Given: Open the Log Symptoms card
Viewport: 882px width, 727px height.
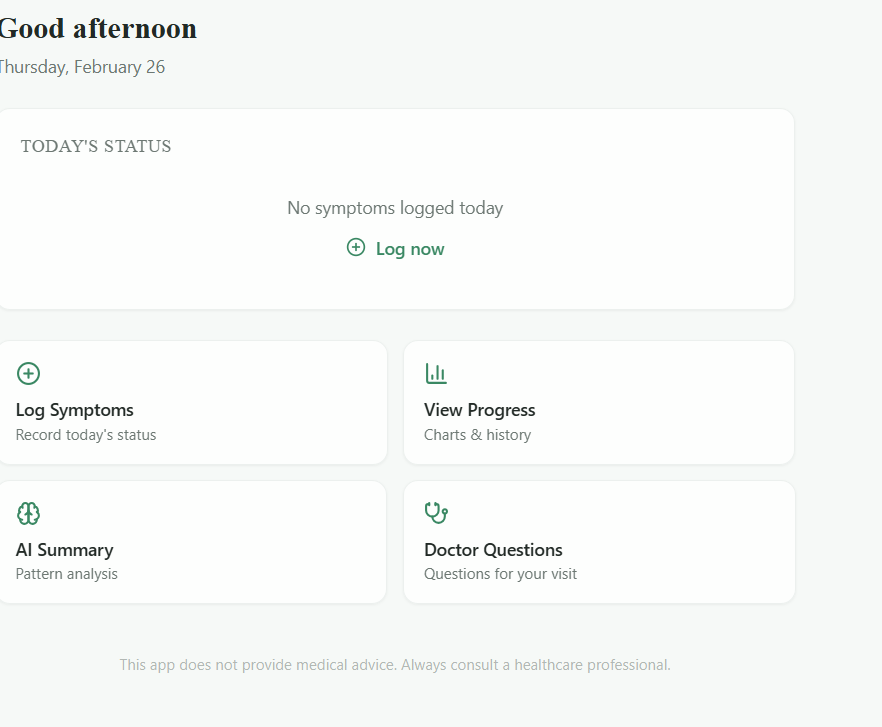Looking at the screenshot, I should (193, 402).
